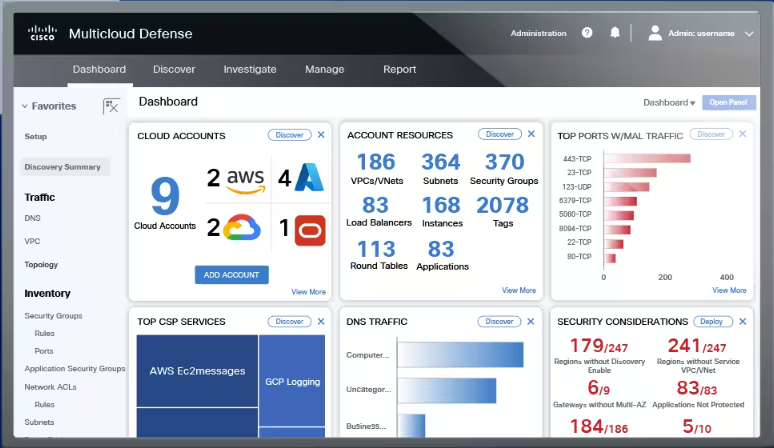Click the Azure logo in Cloud Accounts

coord(310,177)
